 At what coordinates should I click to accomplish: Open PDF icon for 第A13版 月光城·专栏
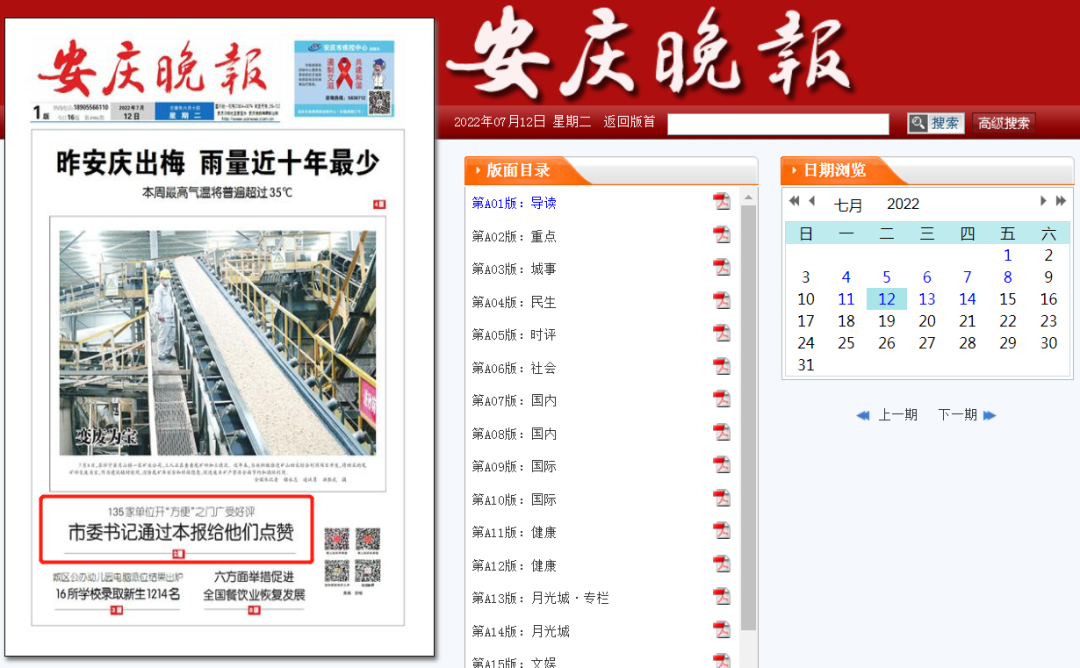[721, 597]
